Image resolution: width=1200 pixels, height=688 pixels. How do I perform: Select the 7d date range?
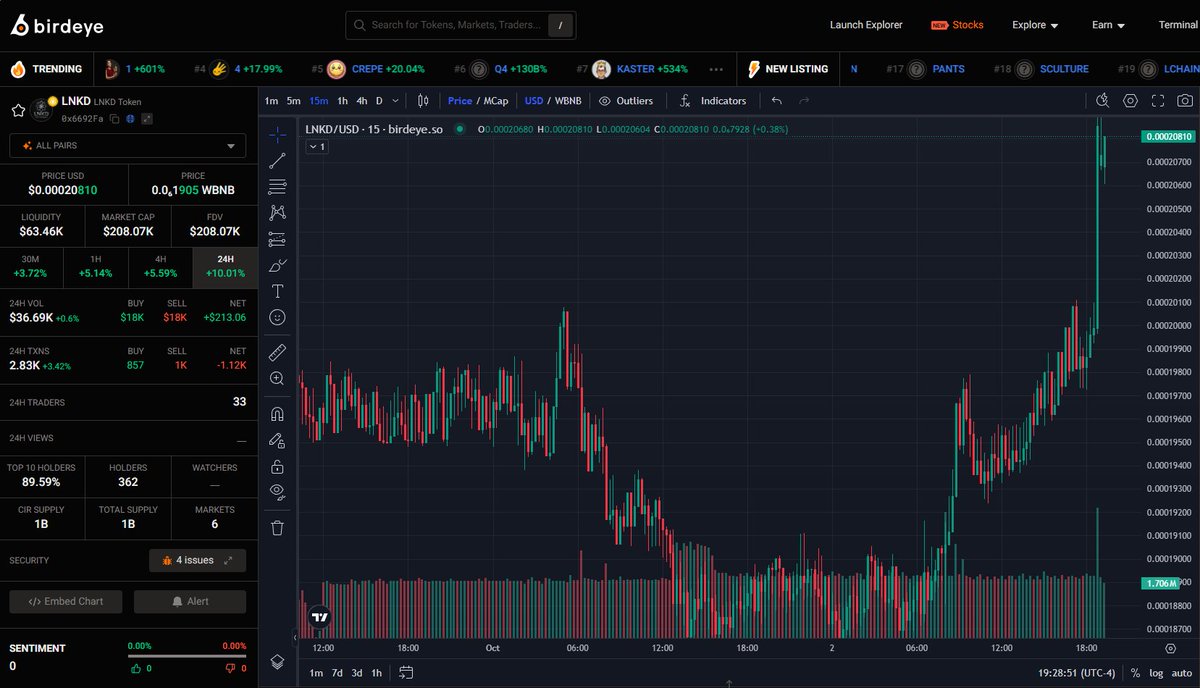coord(337,673)
